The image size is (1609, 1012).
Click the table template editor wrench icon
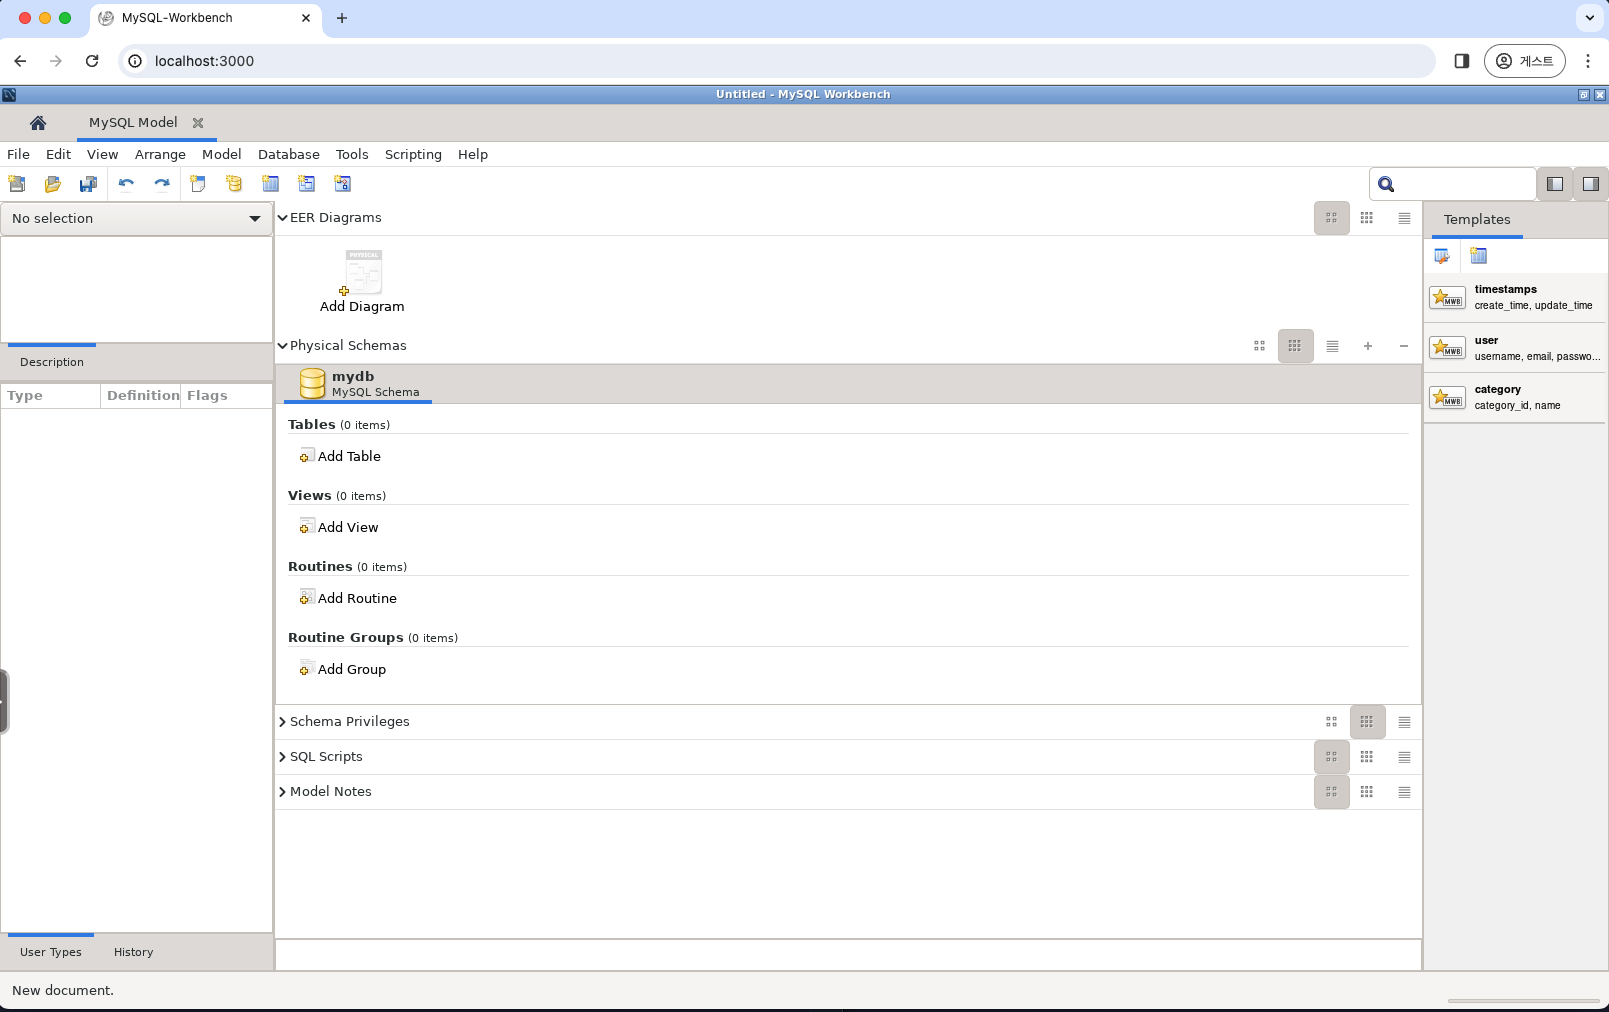(1442, 256)
